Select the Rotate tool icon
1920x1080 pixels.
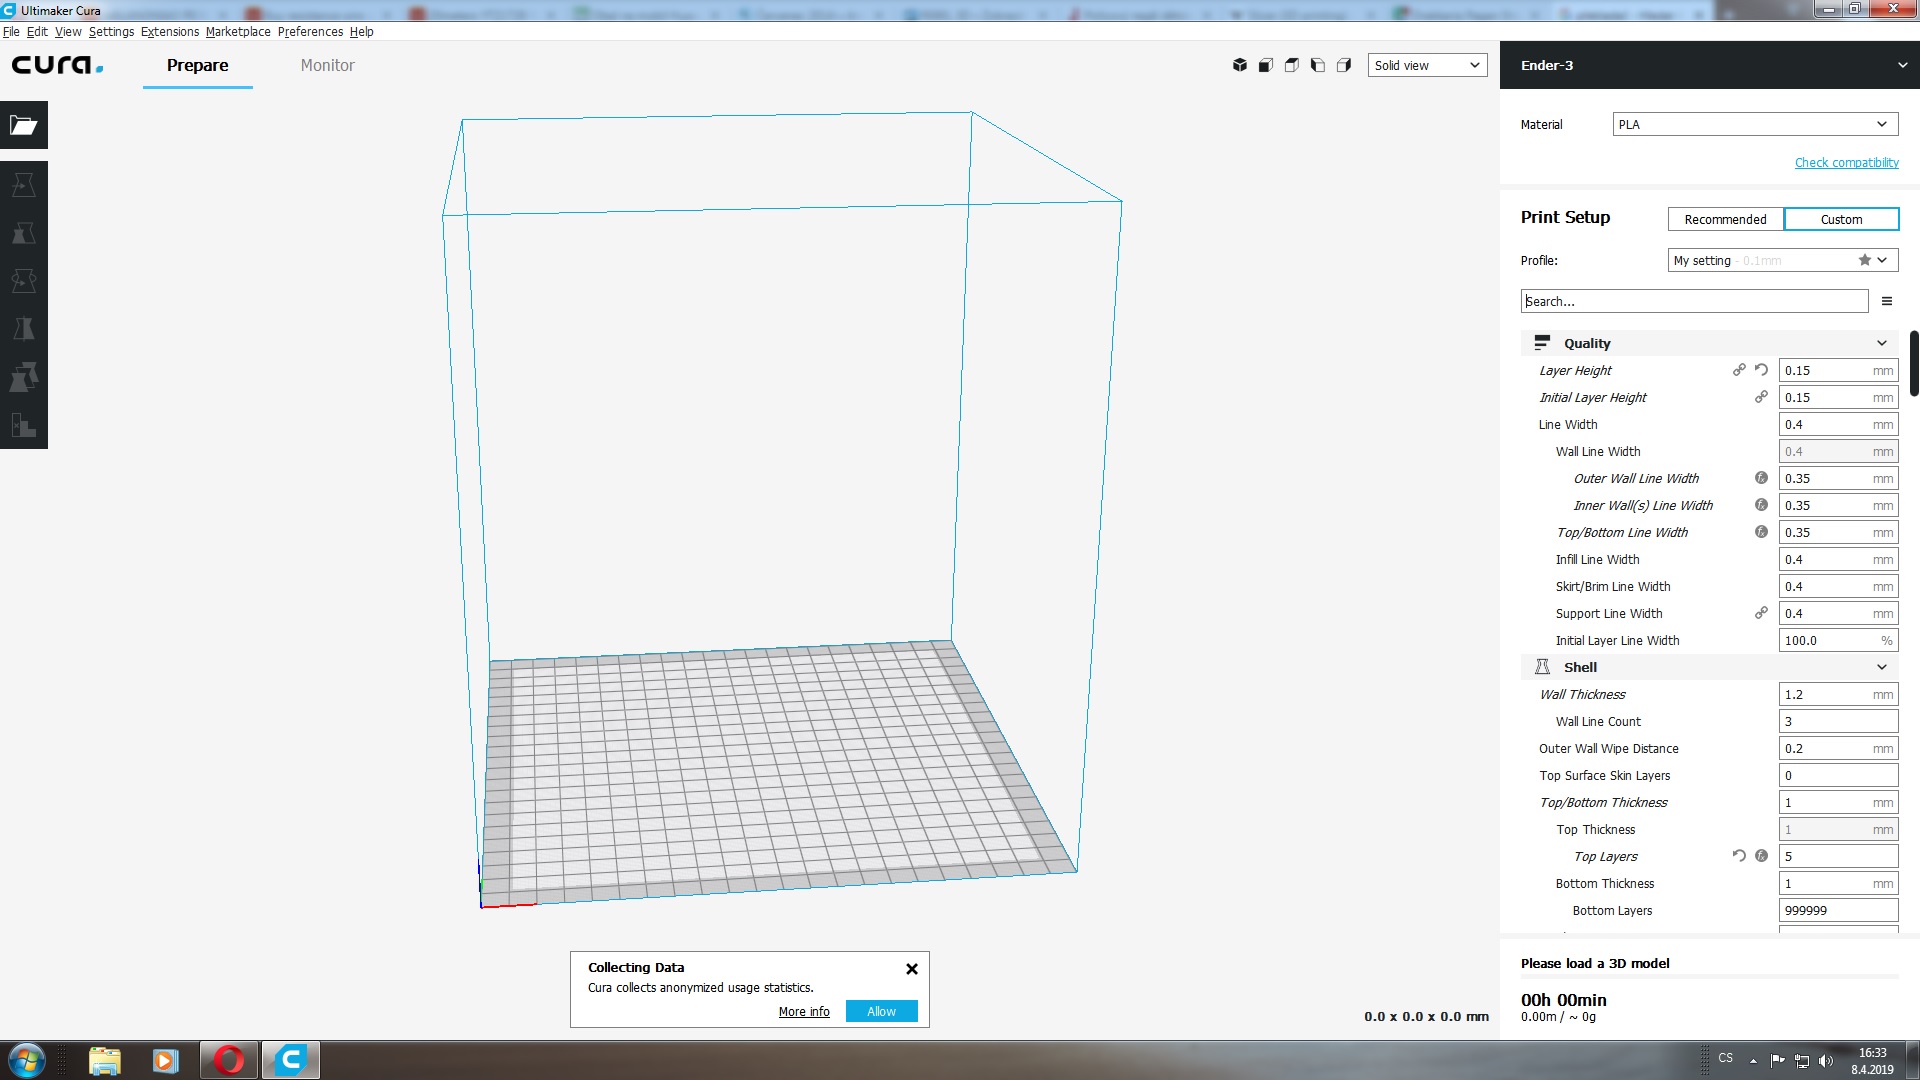(x=24, y=281)
